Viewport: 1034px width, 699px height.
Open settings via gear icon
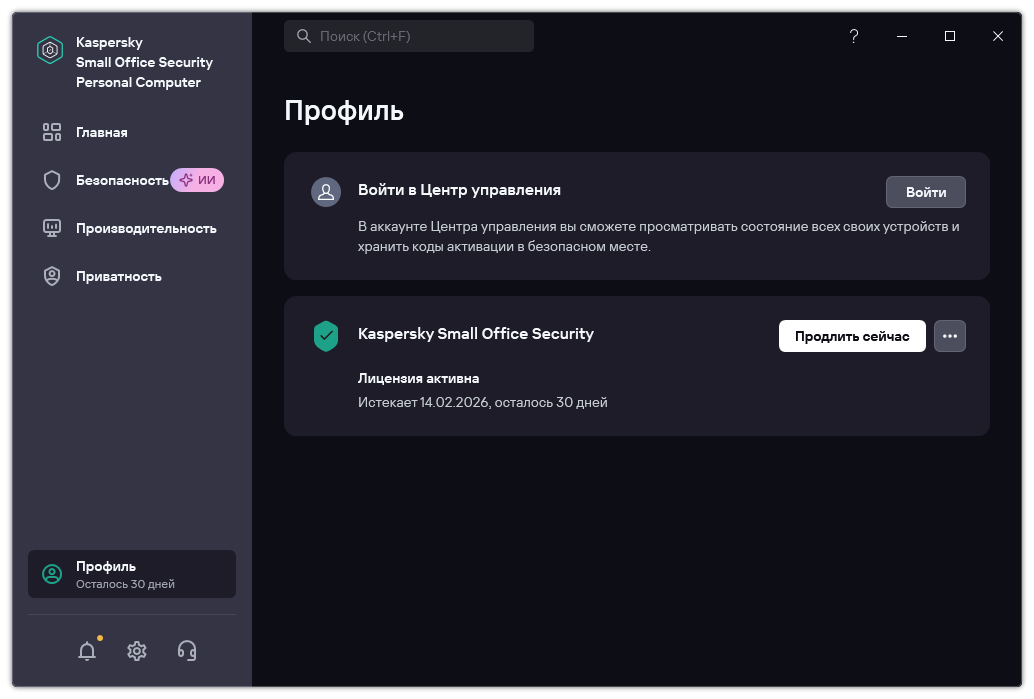tap(137, 651)
